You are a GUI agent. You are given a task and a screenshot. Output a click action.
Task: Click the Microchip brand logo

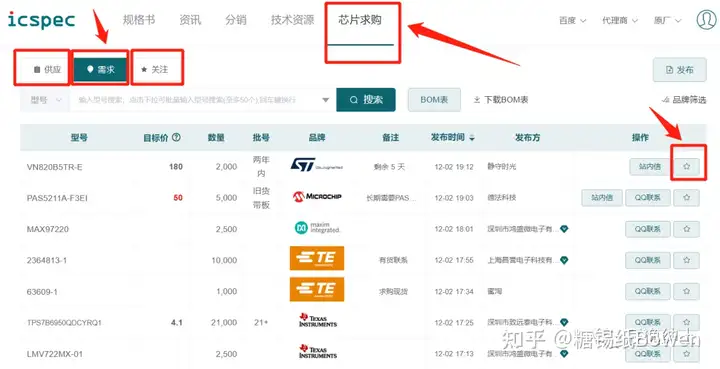317,196
